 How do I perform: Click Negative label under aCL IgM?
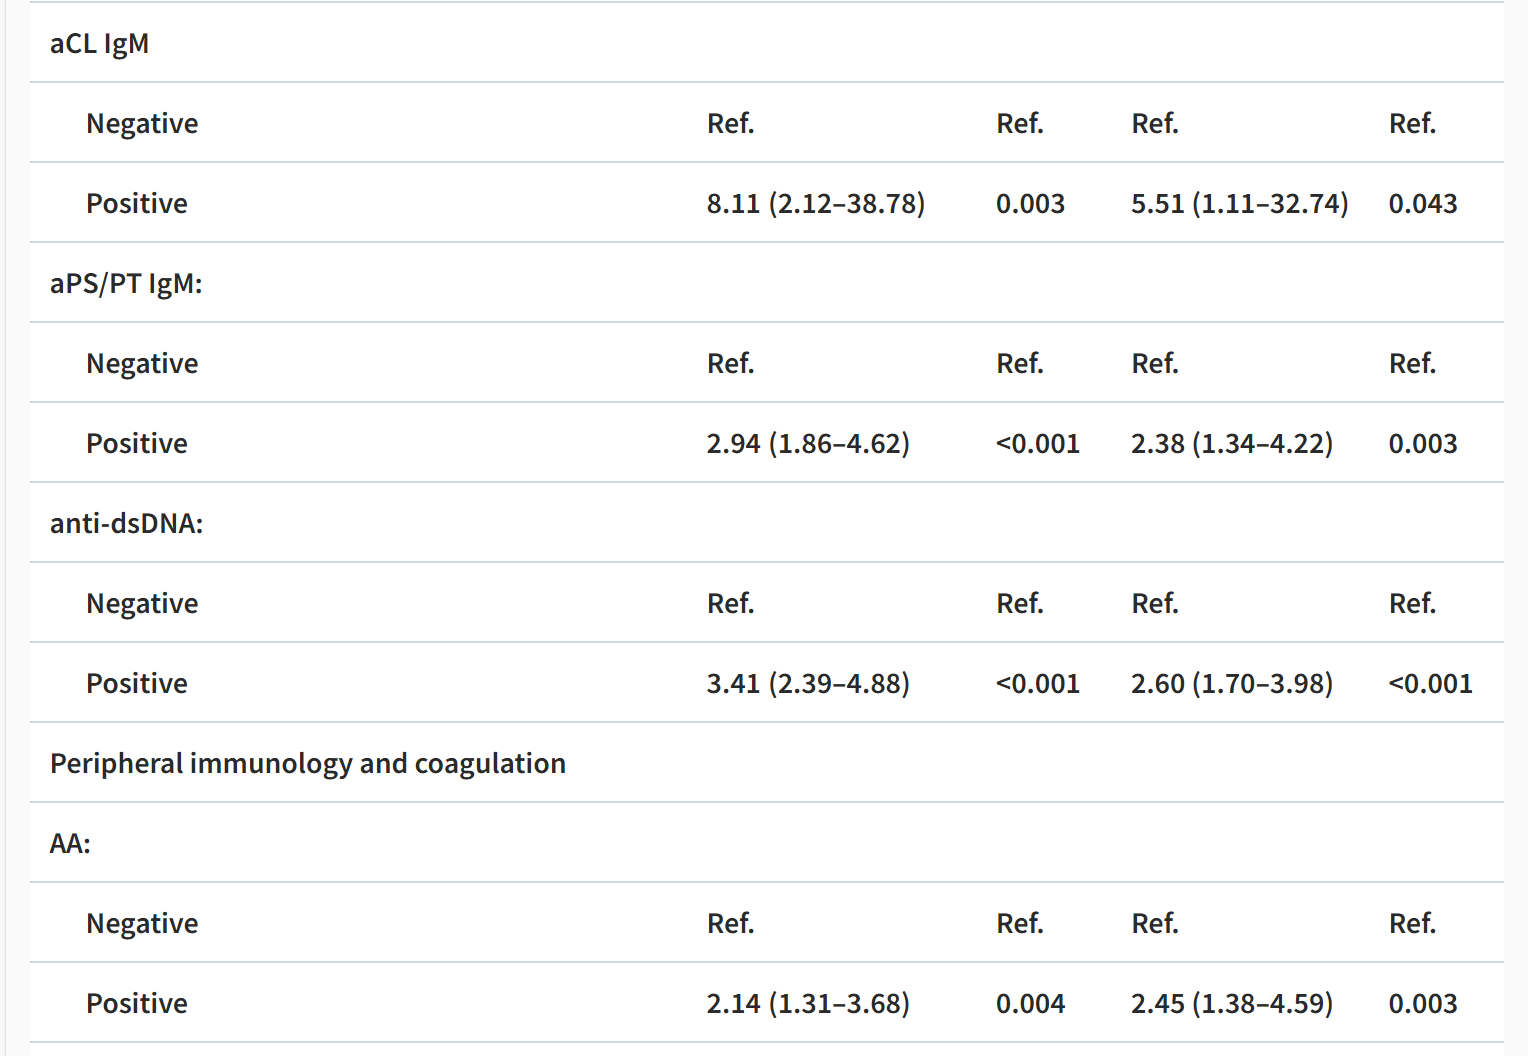point(142,124)
